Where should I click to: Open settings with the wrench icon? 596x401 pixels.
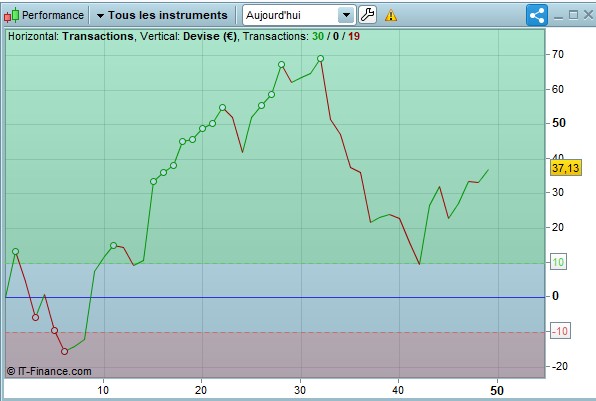tap(367, 15)
